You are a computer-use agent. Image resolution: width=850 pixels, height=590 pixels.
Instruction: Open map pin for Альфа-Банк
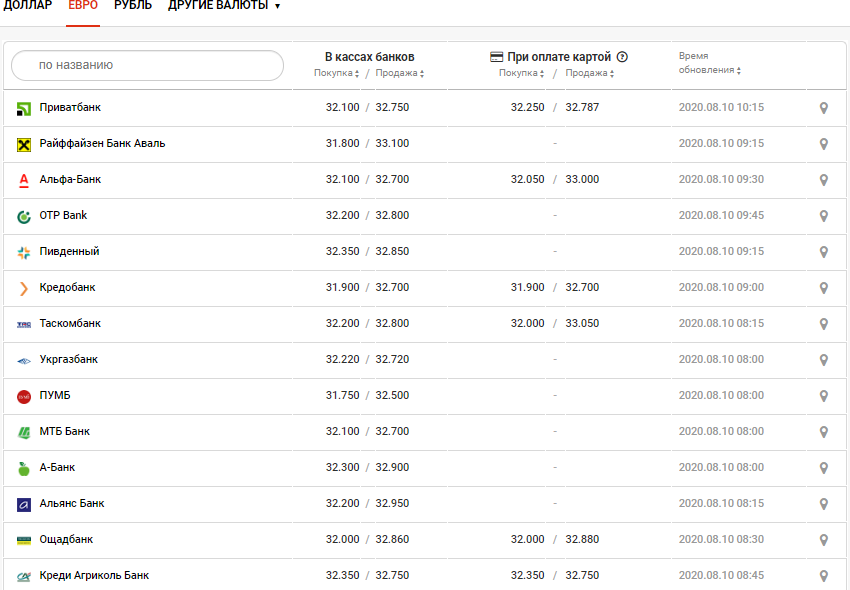tap(823, 180)
